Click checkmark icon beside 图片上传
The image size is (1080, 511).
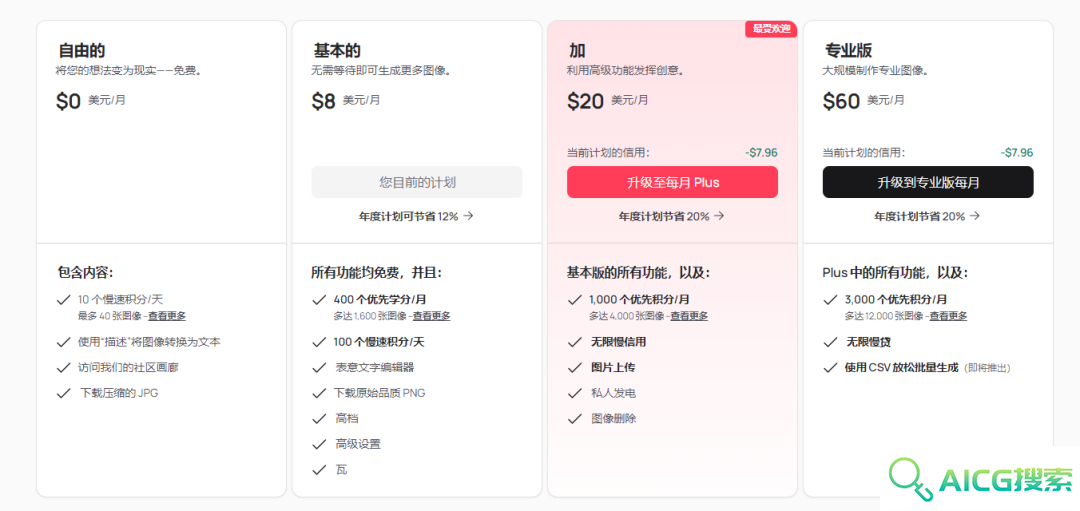[574, 368]
